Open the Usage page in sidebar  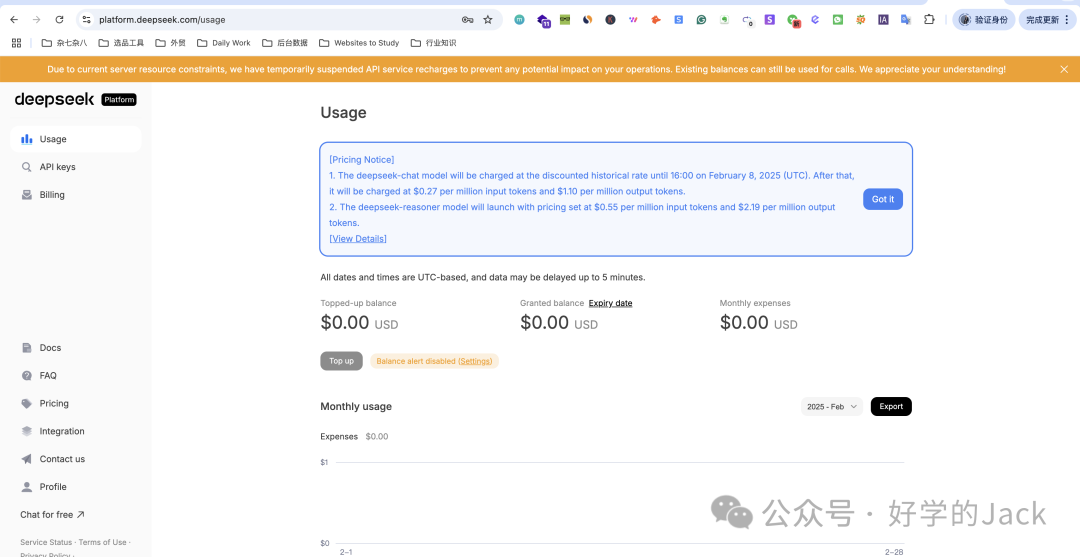click(x=76, y=139)
